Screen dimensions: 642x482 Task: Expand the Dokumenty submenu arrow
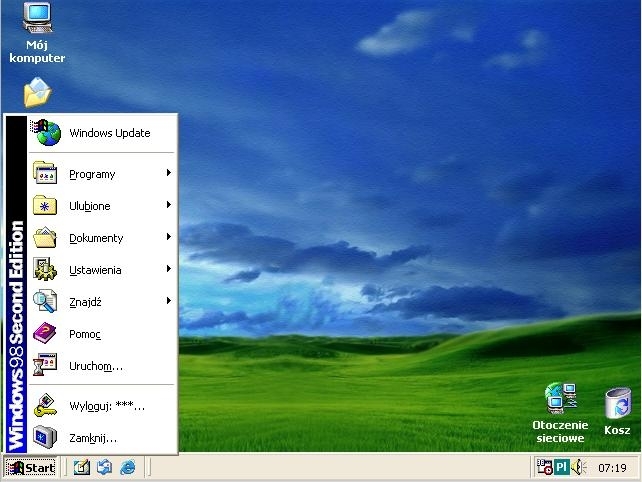click(168, 237)
